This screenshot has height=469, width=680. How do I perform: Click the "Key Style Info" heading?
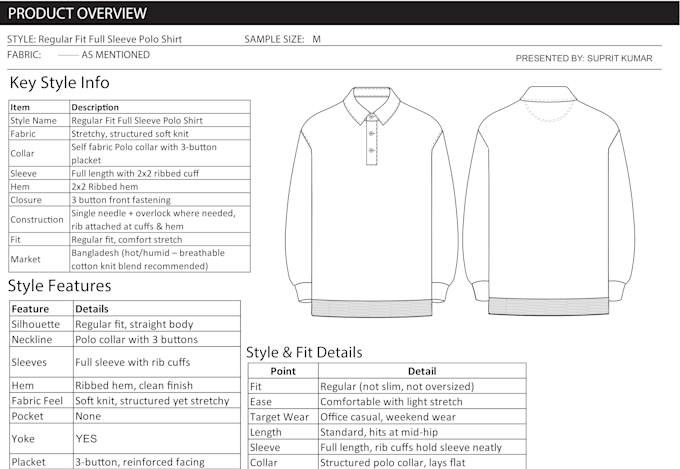coord(59,82)
